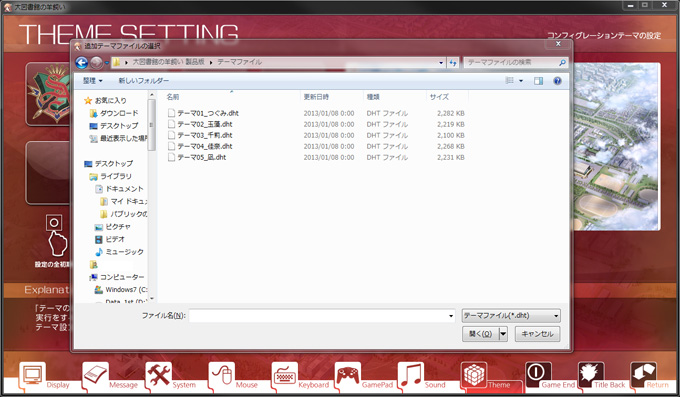Click the Title Back icon
The image size is (680, 397).
click(x=591, y=374)
